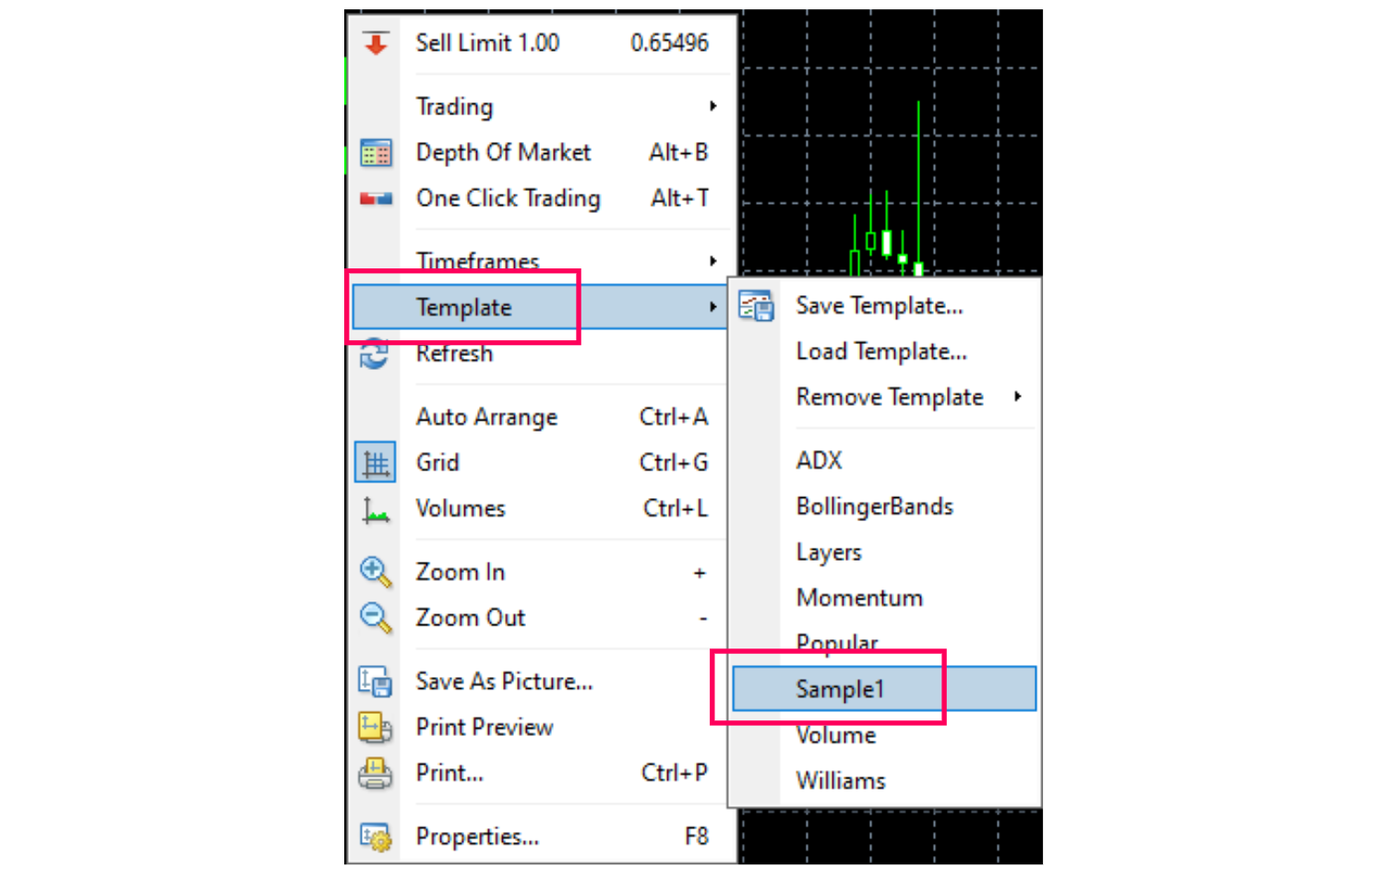Toggle the Grid display option
Screen dimensions: 1400x879
pyautogui.click(x=438, y=463)
